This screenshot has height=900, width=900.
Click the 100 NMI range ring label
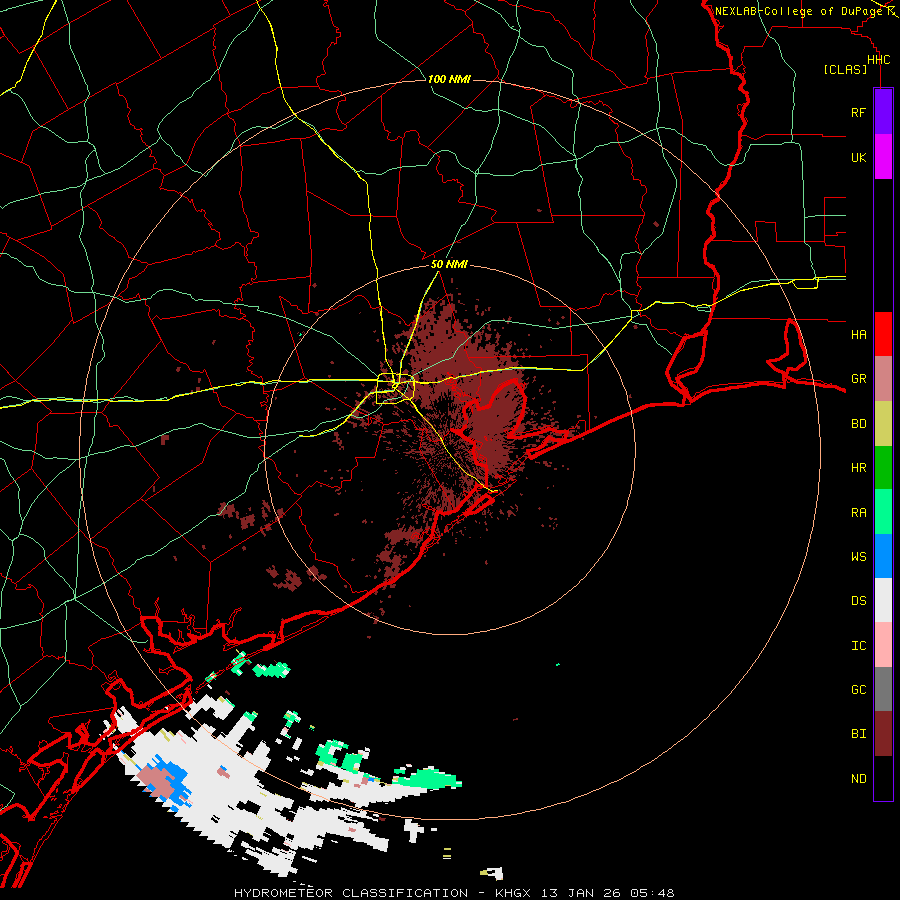click(449, 79)
